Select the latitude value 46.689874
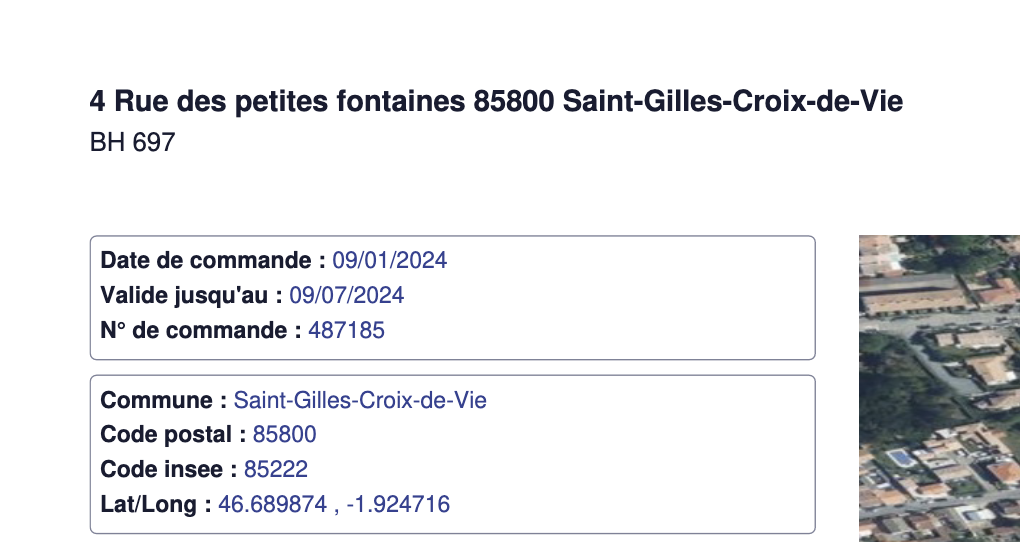This screenshot has width=1020, height=542. point(273,504)
